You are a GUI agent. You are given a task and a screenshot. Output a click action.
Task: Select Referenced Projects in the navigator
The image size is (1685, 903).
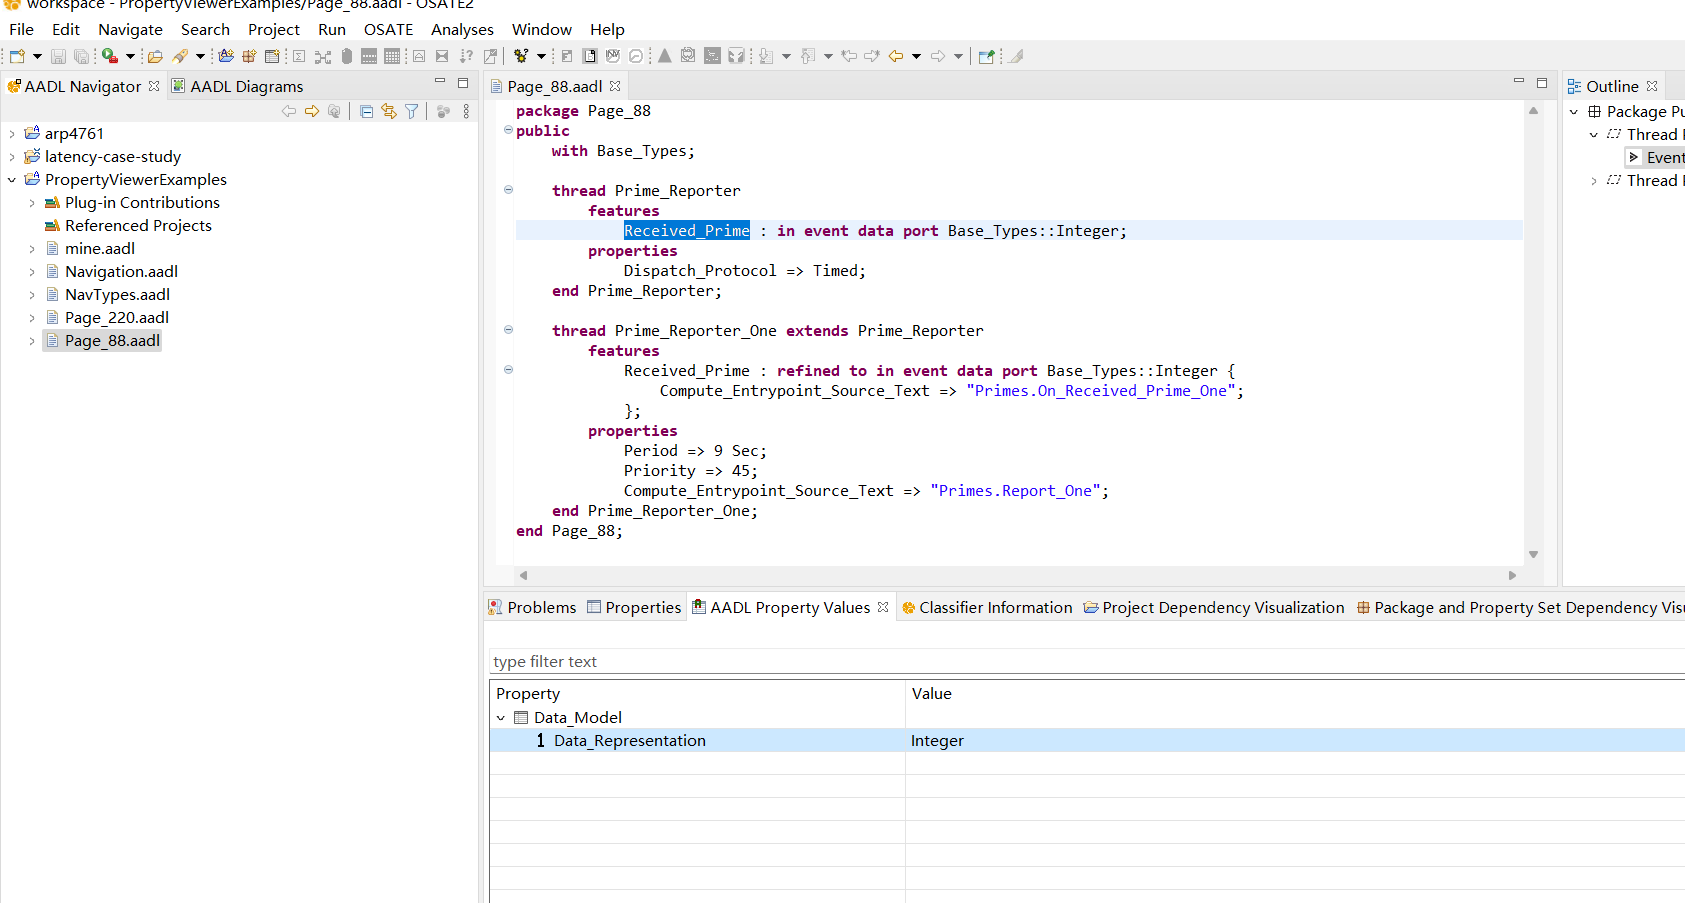click(x=138, y=225)
